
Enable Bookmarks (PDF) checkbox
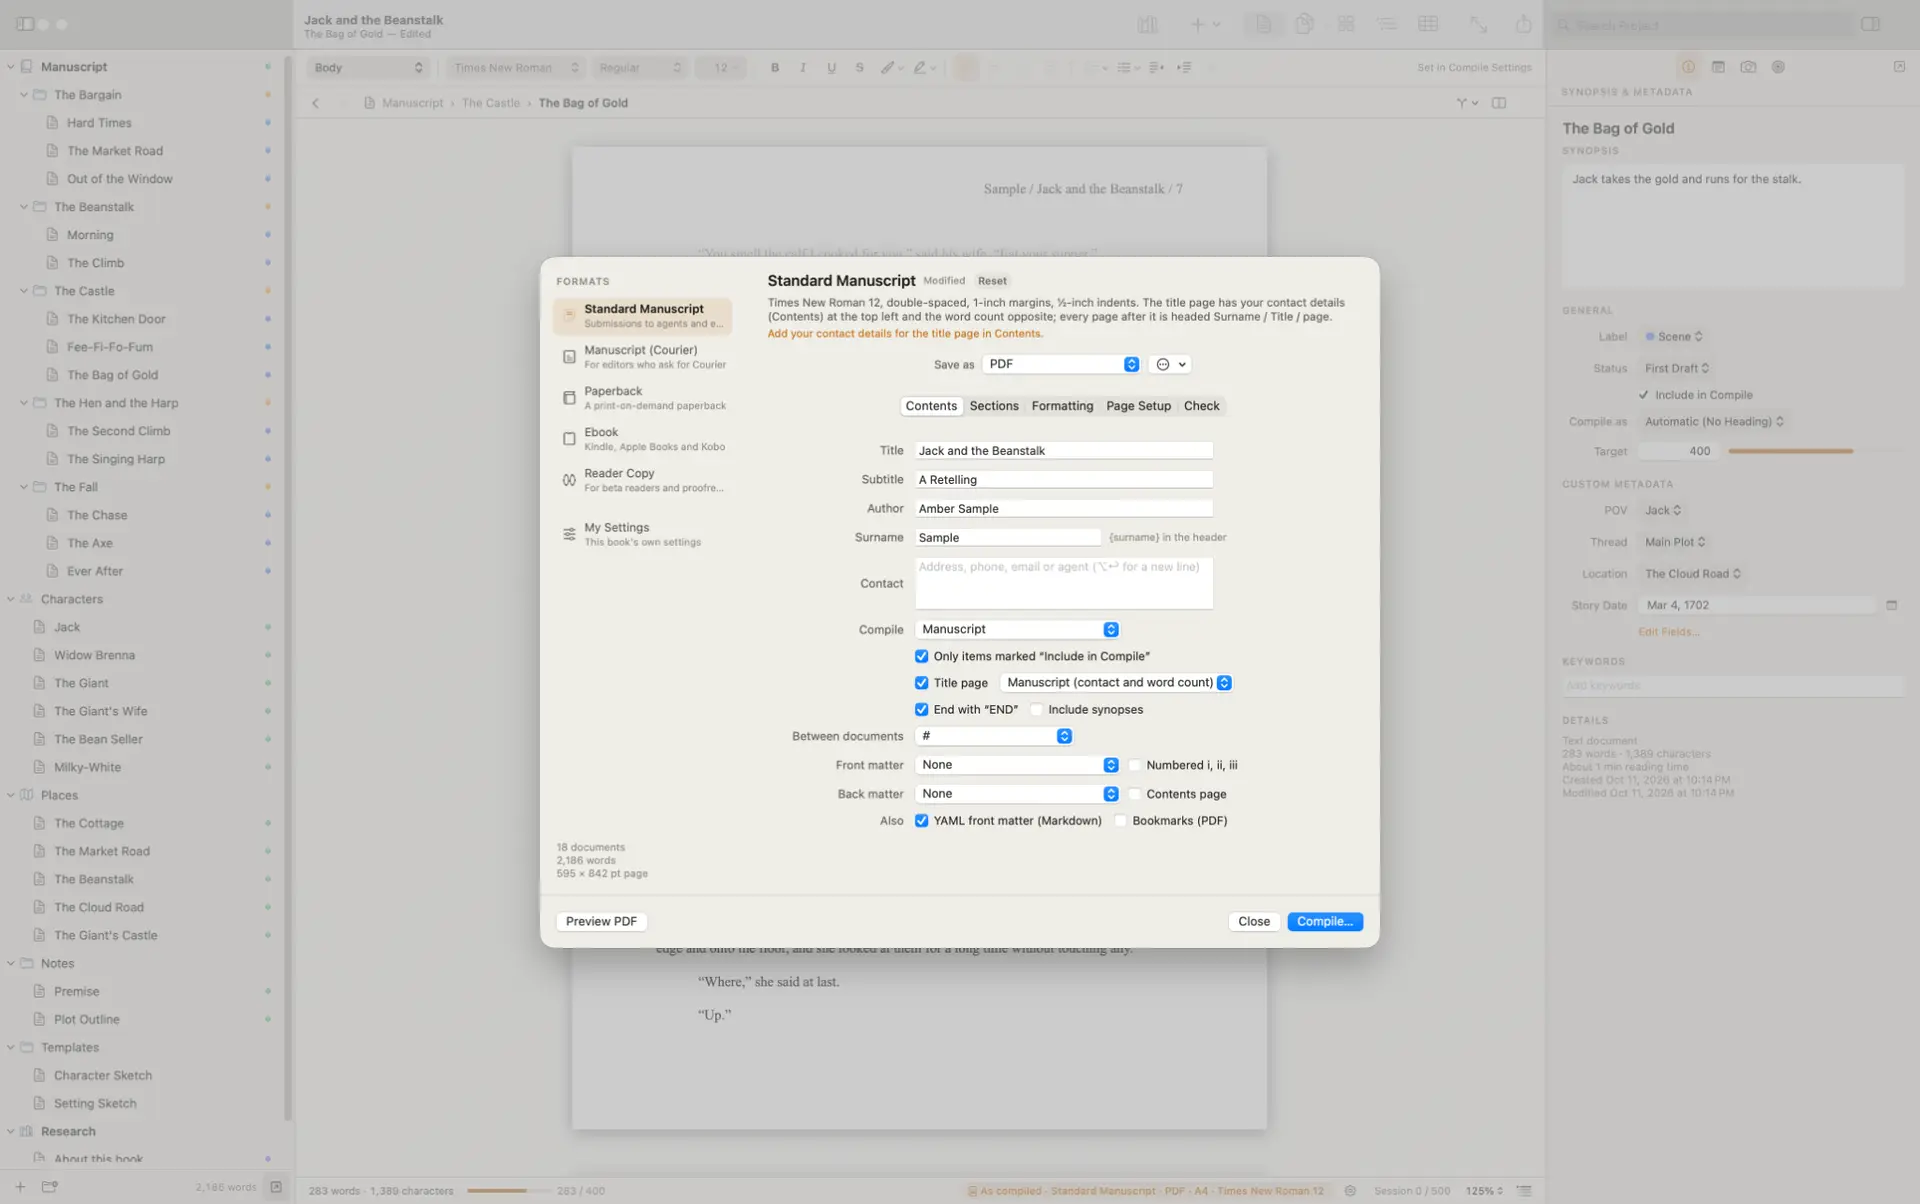tap(1120, 821)
